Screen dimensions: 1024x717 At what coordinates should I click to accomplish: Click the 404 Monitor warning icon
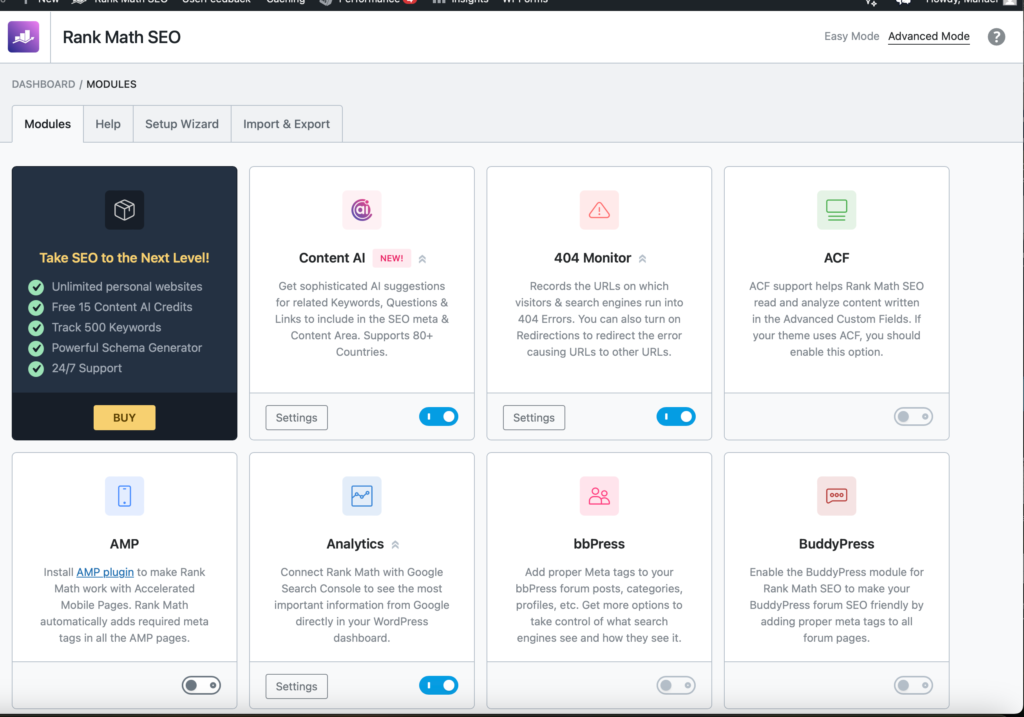coord(598,210)
